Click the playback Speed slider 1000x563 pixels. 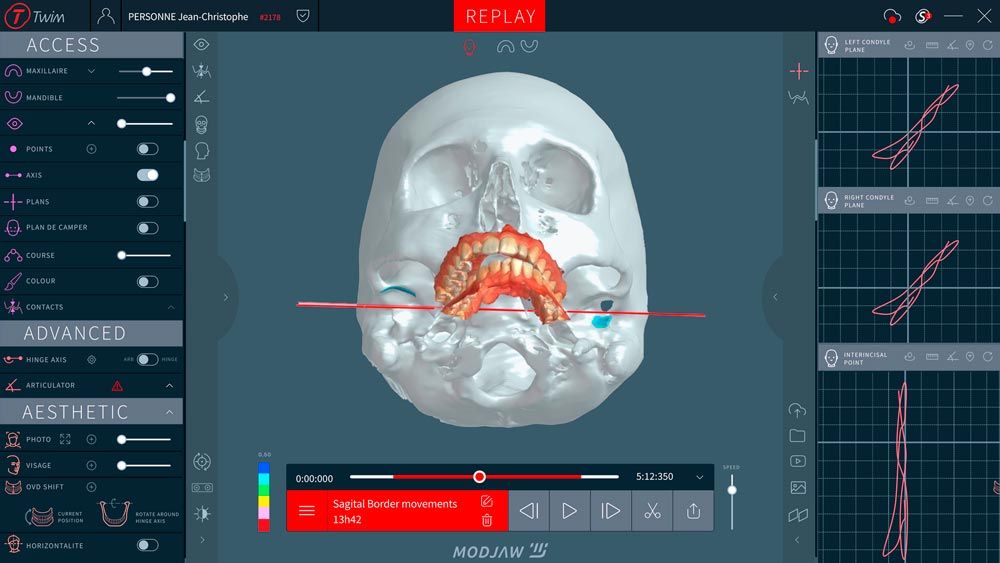tap(732, 489)
